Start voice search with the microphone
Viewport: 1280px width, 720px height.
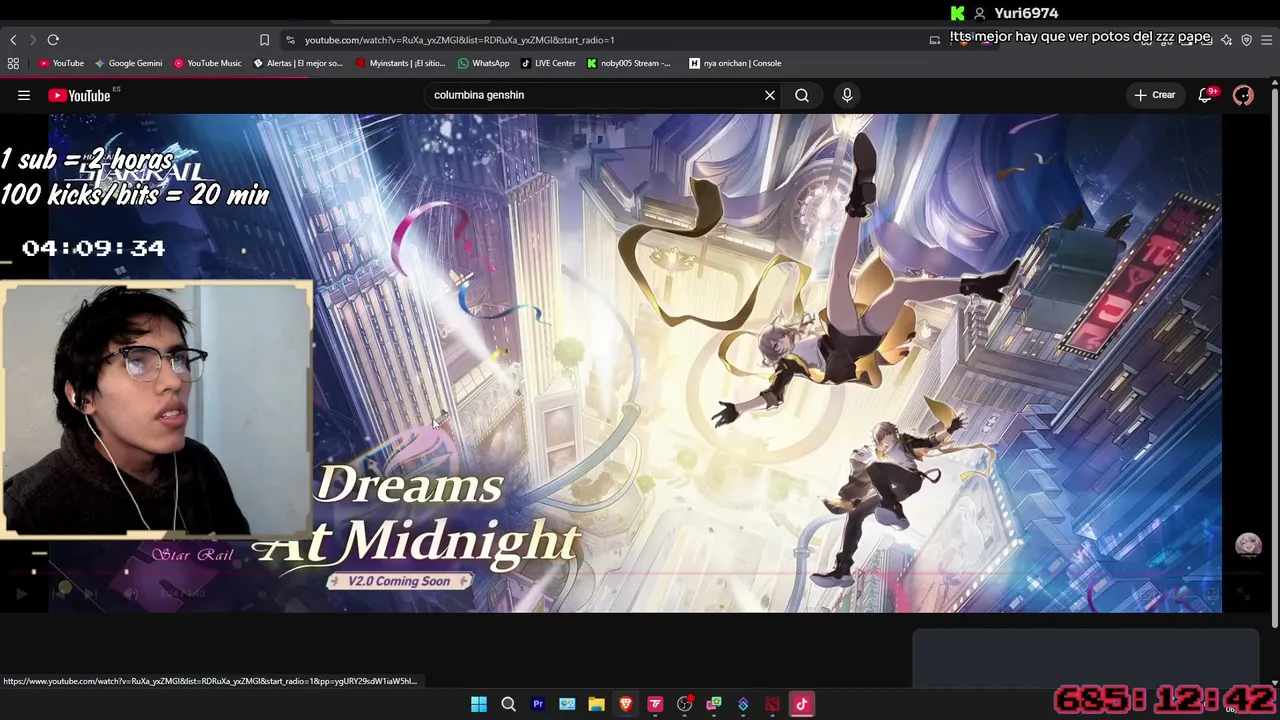[847, 95]
